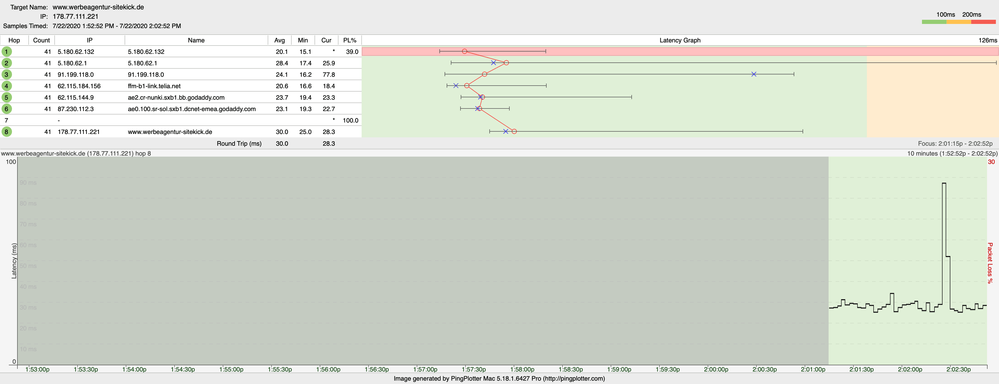Sort by the Hop column header
The height and width of the screenshot is (384, 999).
14,39
